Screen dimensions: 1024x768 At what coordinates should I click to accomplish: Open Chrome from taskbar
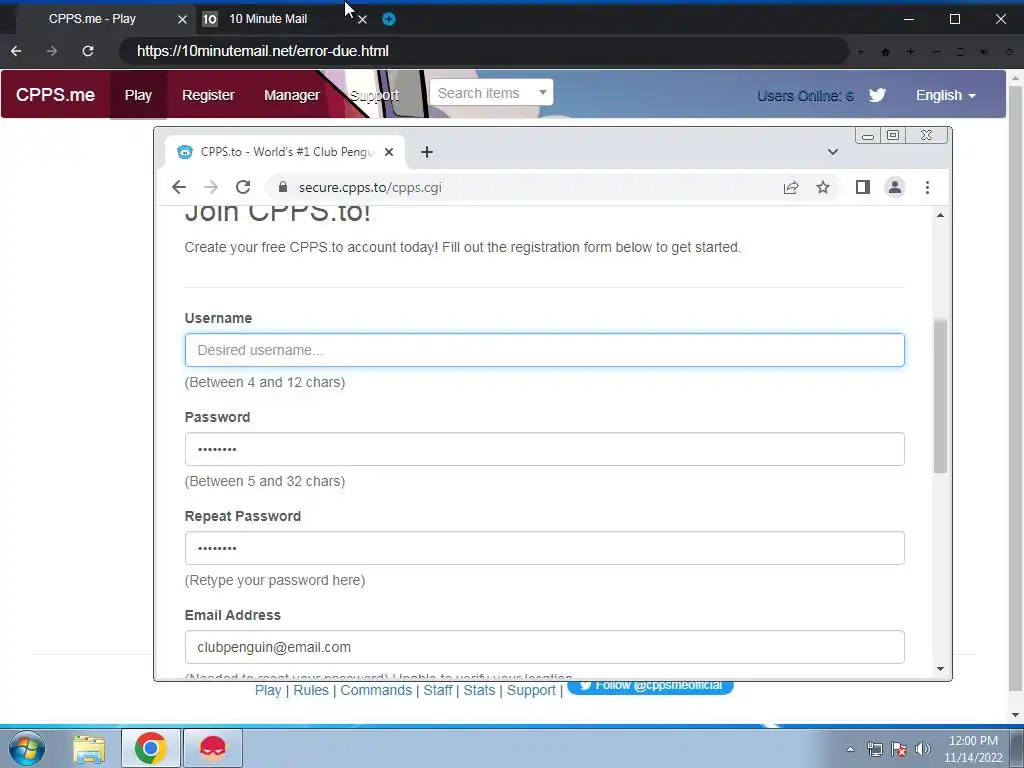151,748
